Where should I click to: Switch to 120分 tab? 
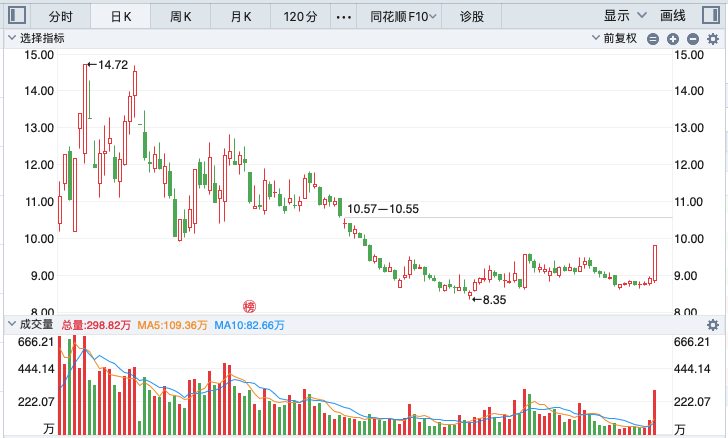[x=300, y=17]
